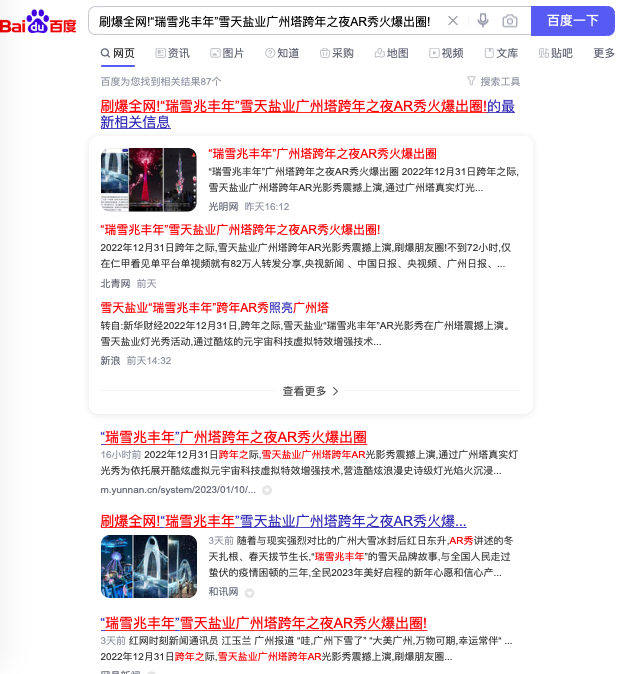Open the Guangzhou Tower news thumbnail from 光明网

click(149, 180)
